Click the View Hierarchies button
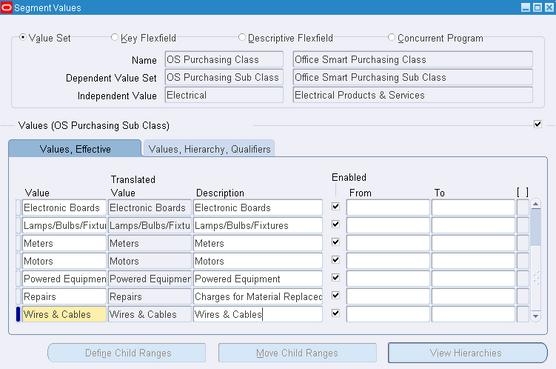The image size is (556, 369). click(x=467, y=353)
